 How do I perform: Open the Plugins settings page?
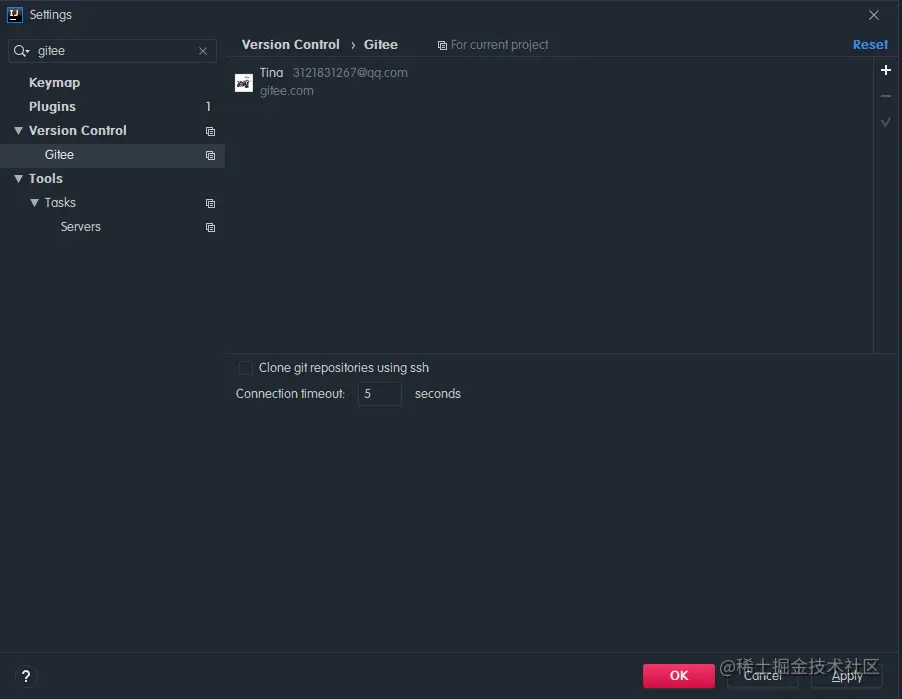[52, 106]
